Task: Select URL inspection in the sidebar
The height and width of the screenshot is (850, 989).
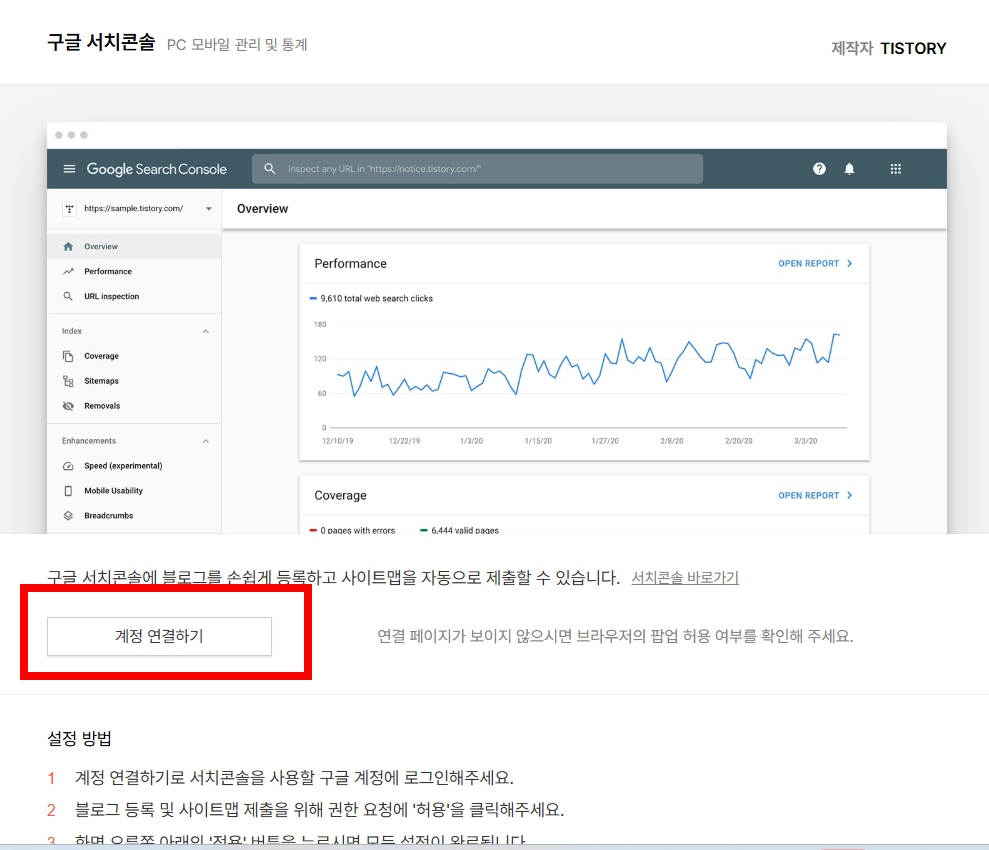Action: click(134, 296)
